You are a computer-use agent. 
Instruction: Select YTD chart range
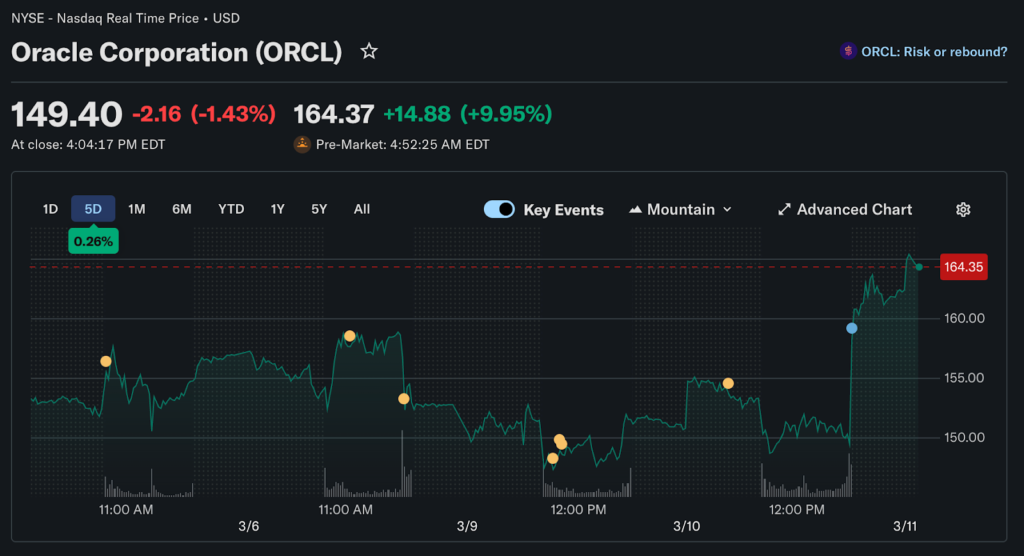pyautogui.click(x=231, y=209)
